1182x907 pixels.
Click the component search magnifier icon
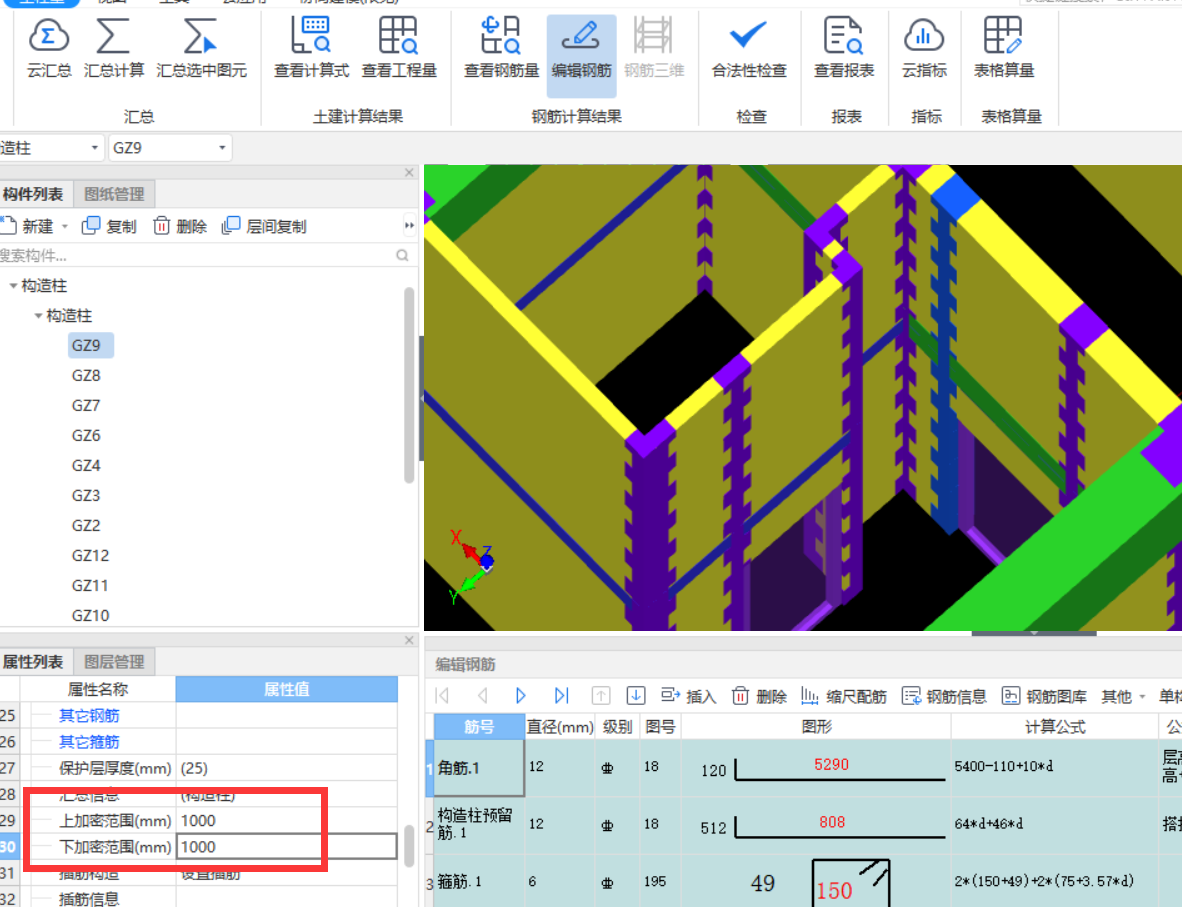(x=403, y=256)
